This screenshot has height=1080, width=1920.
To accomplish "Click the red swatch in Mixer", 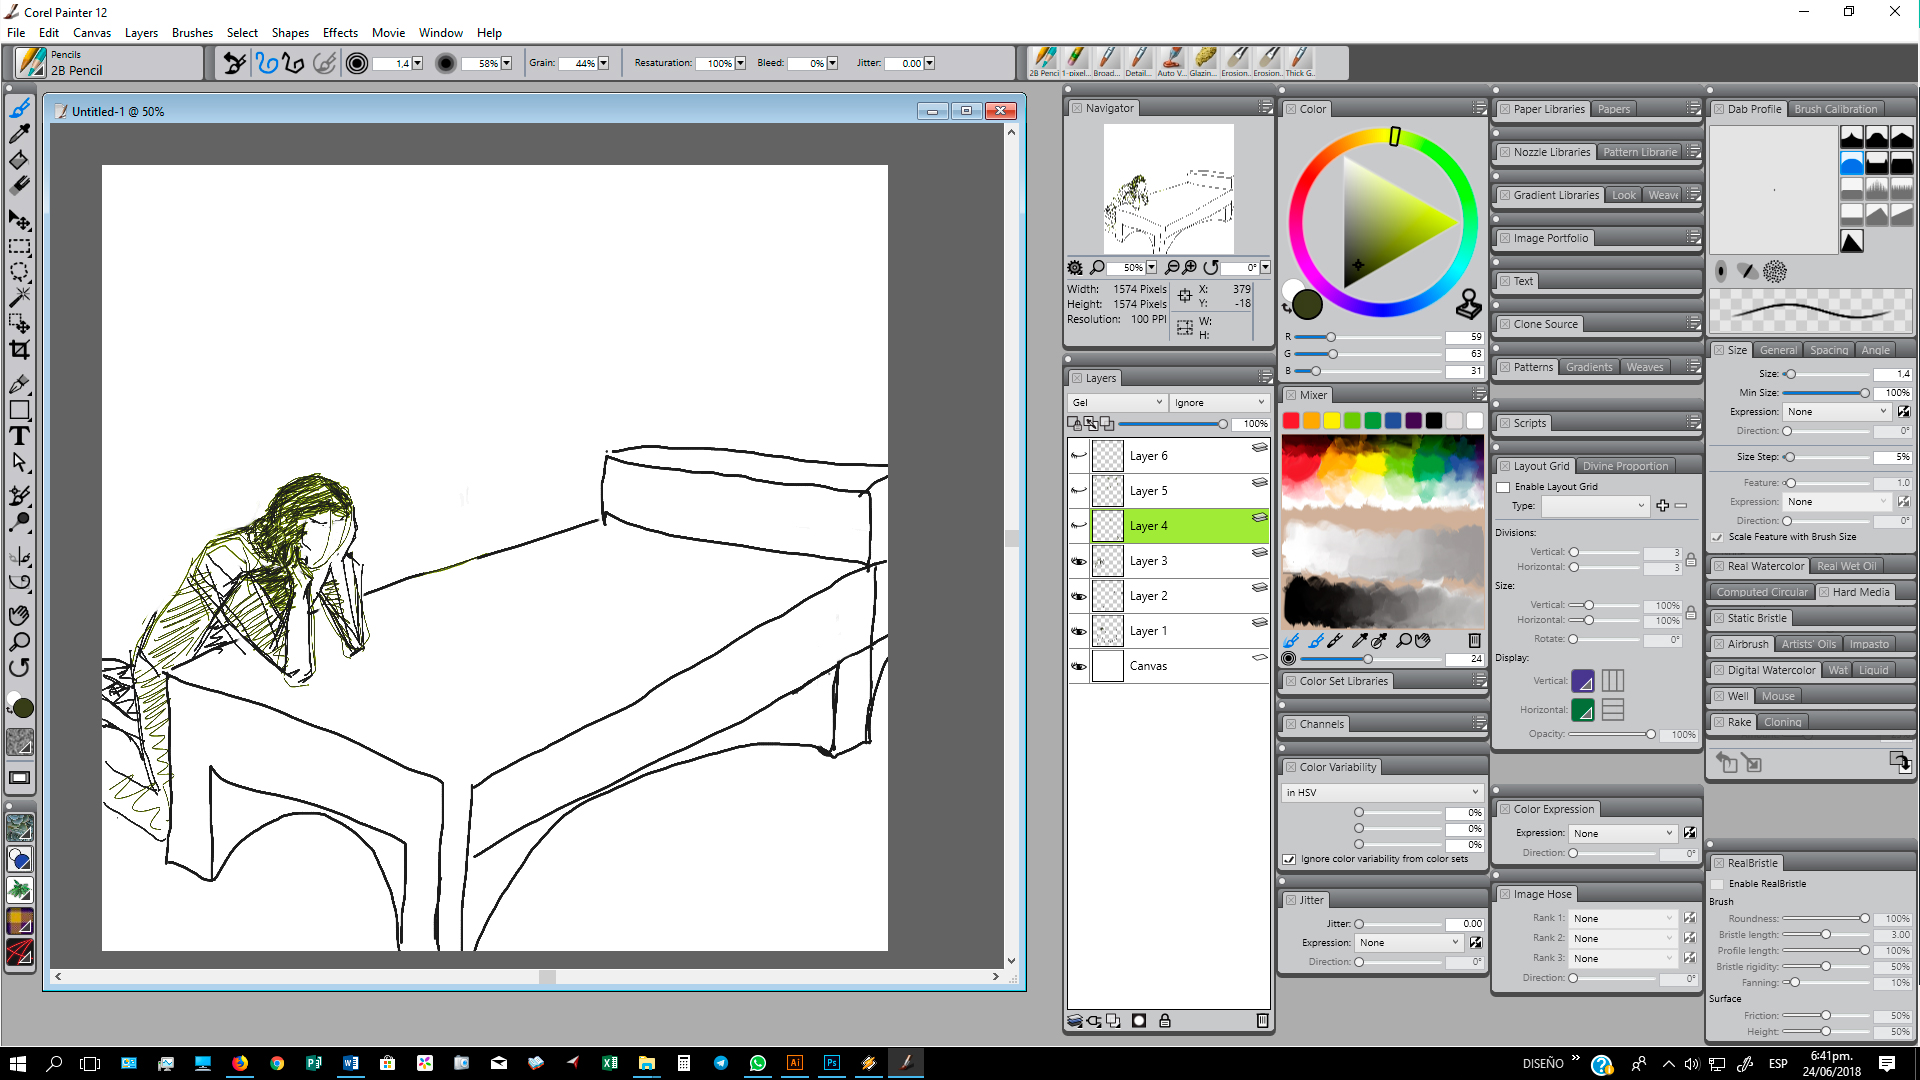I will (x=1291, y=421).
